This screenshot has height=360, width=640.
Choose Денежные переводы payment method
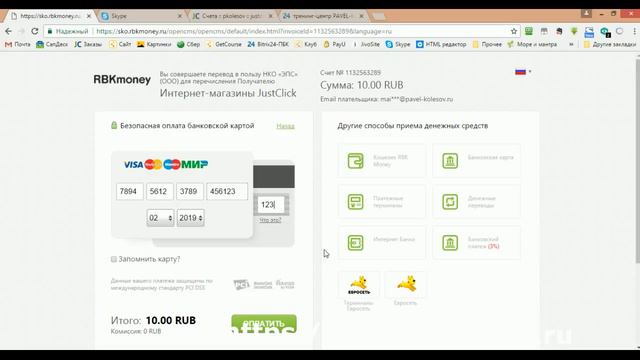click(x=476, y=202)
